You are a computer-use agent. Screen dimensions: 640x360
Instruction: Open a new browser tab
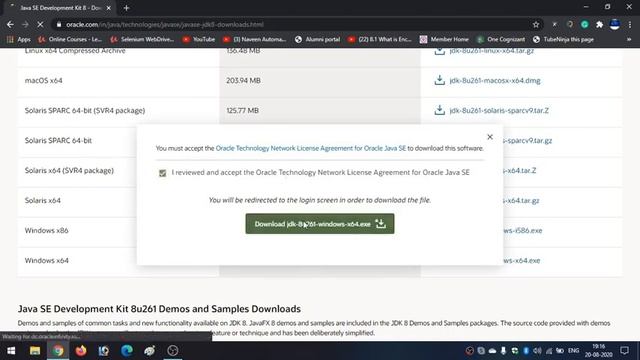pyautogui.click(x=126, y=8)
